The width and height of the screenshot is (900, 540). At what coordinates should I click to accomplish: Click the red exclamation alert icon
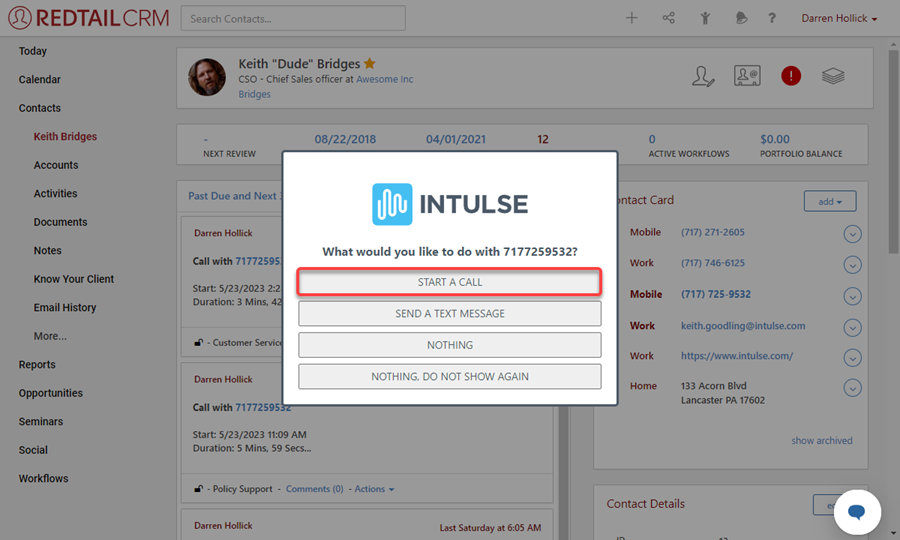coord(791,76)
